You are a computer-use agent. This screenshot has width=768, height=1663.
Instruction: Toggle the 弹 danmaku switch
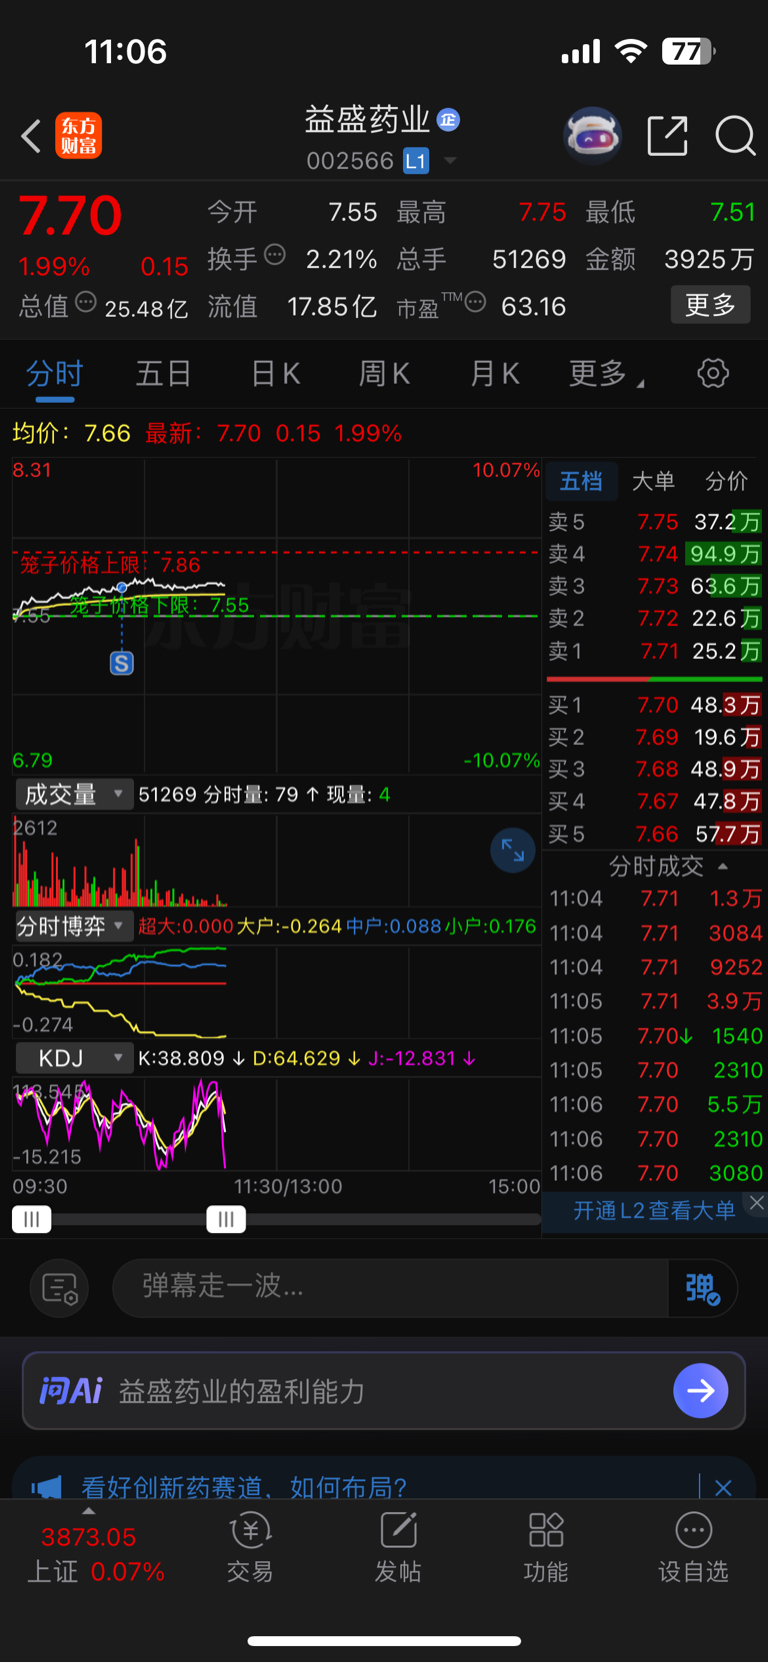pos(703,1288)
